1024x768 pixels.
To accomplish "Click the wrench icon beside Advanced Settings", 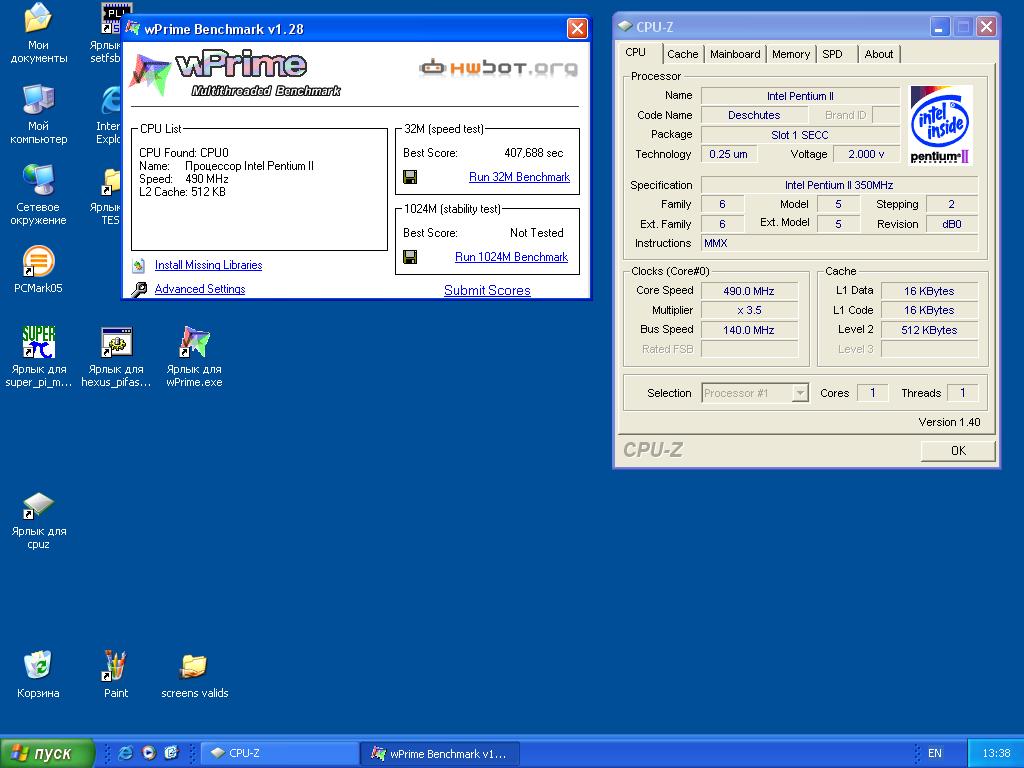I will pyautogui.click(x=139, y=289).
